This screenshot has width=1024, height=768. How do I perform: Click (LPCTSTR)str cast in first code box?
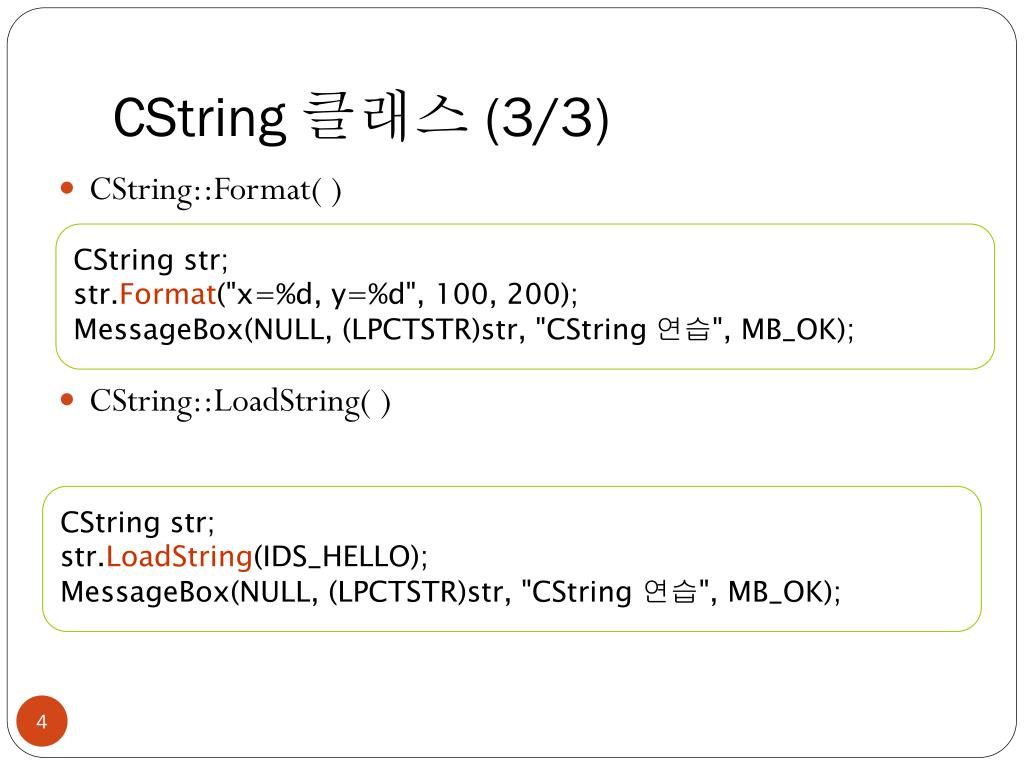(x=430, y=329)
